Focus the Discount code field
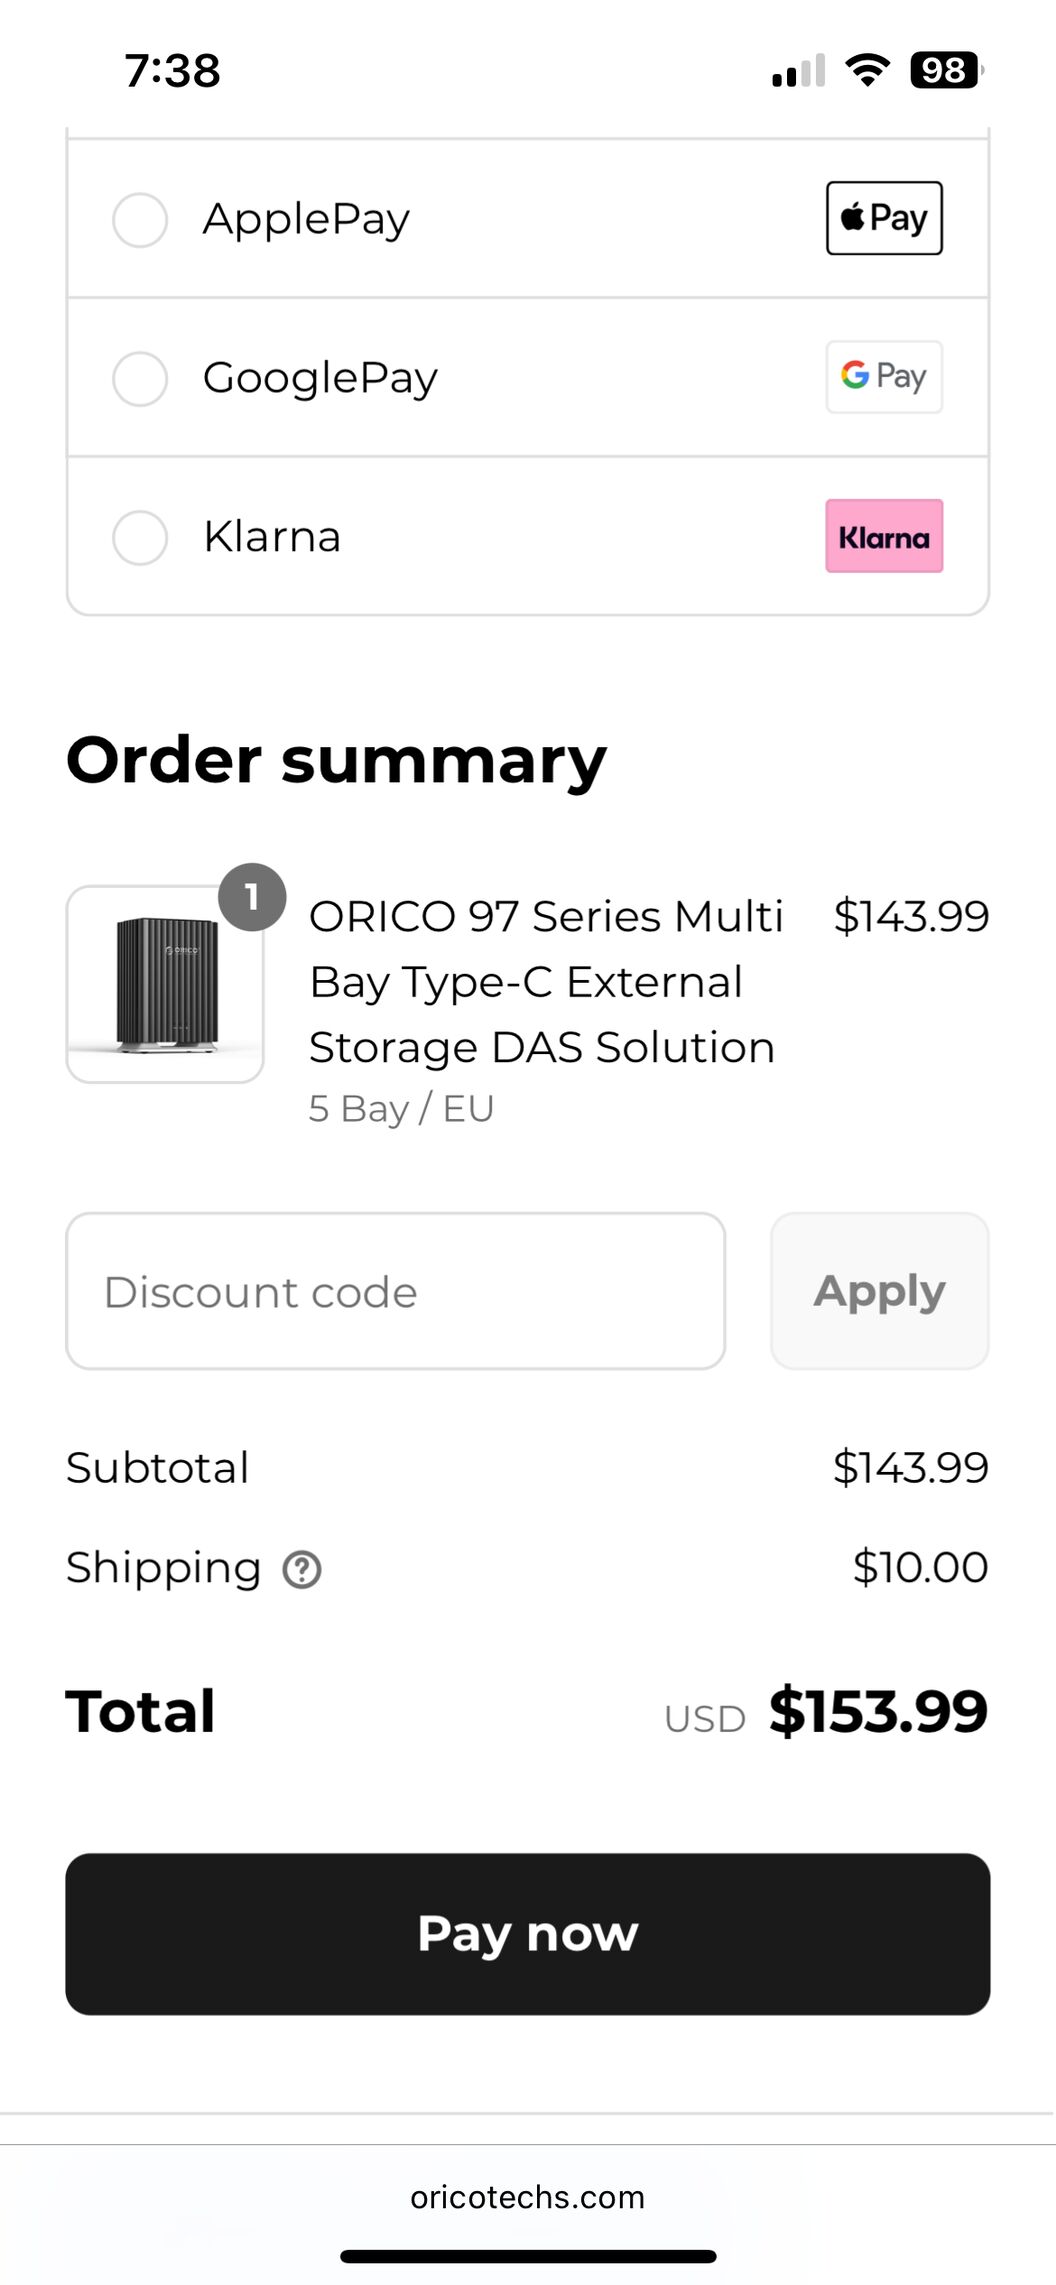This screenshot has width=1056, height=2285. coord(395,1291)
